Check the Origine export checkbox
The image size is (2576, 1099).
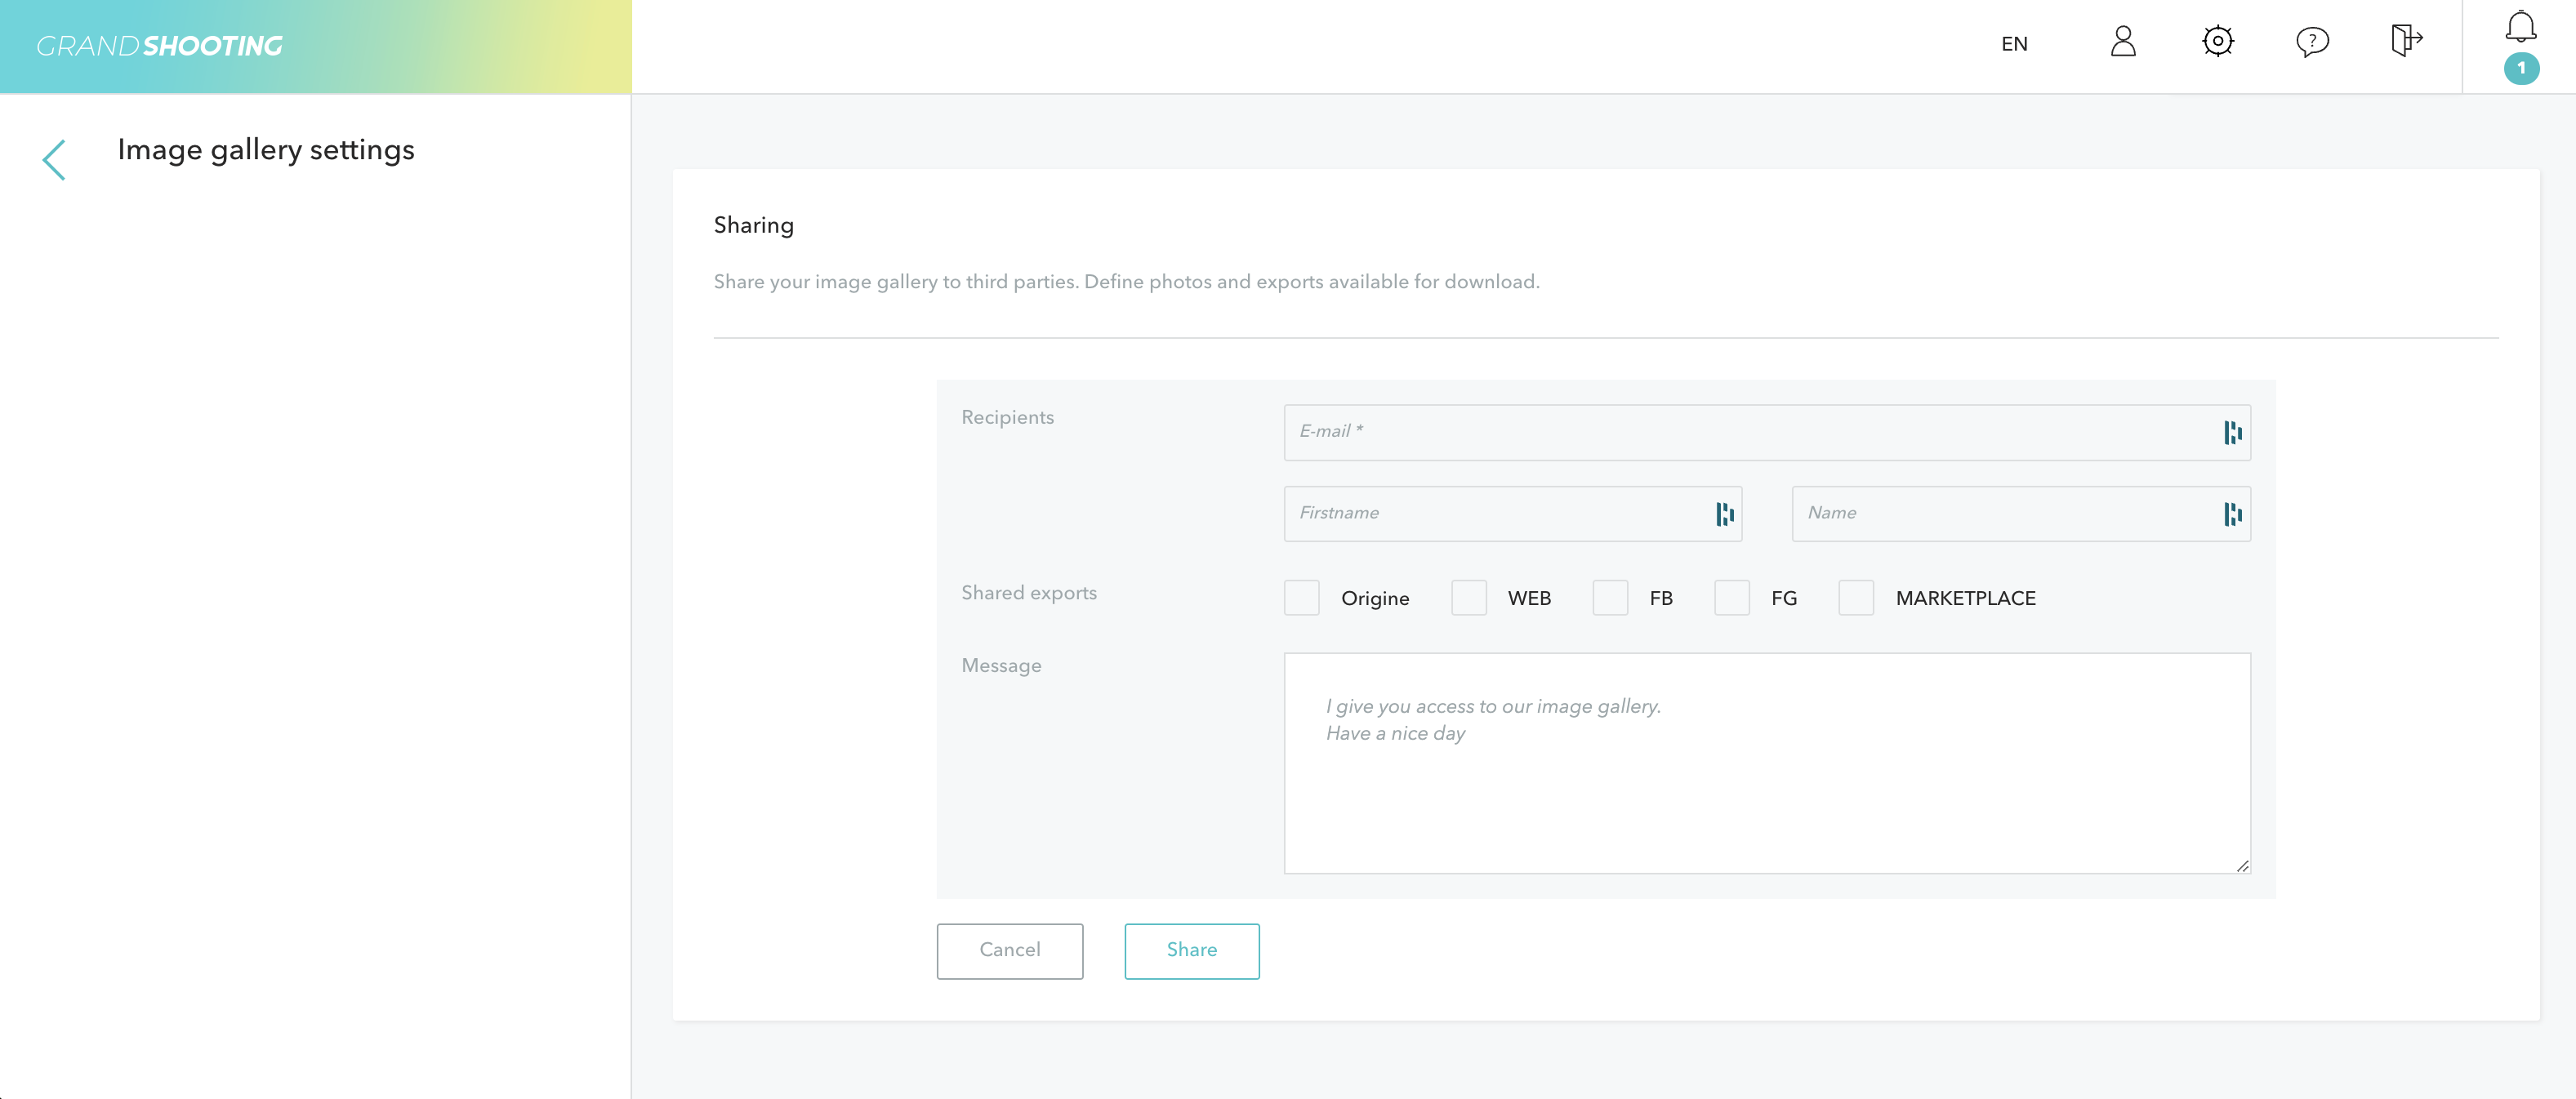1301,598
